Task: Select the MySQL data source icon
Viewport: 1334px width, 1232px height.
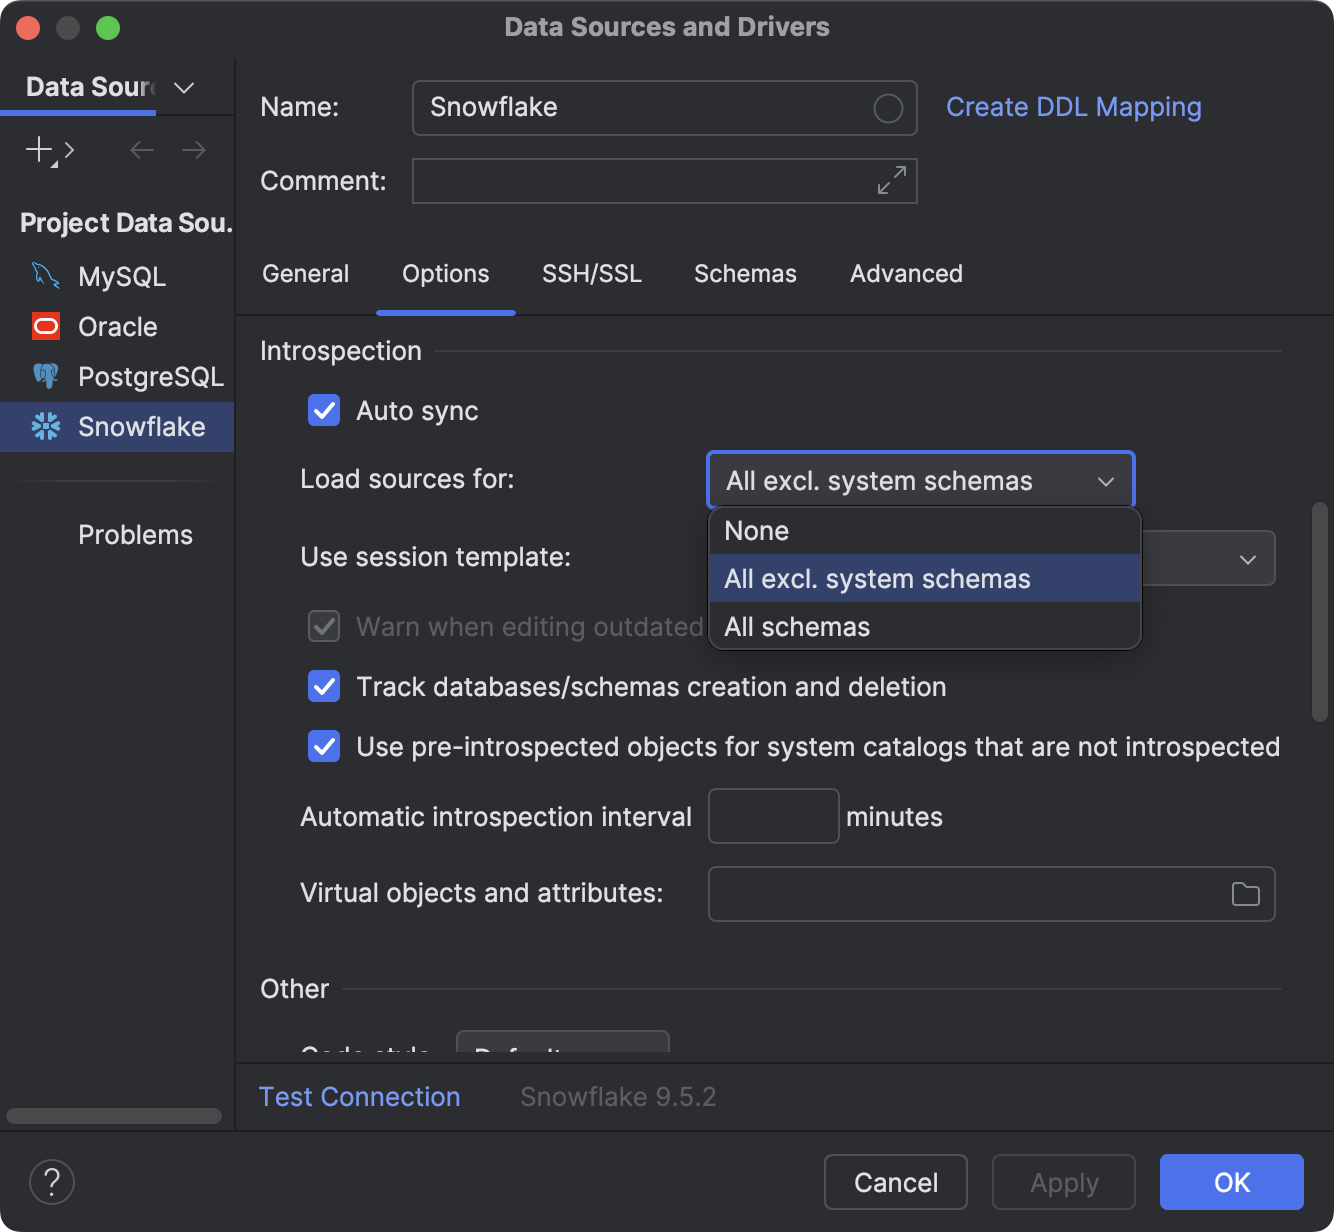Action: coord(44,276)
